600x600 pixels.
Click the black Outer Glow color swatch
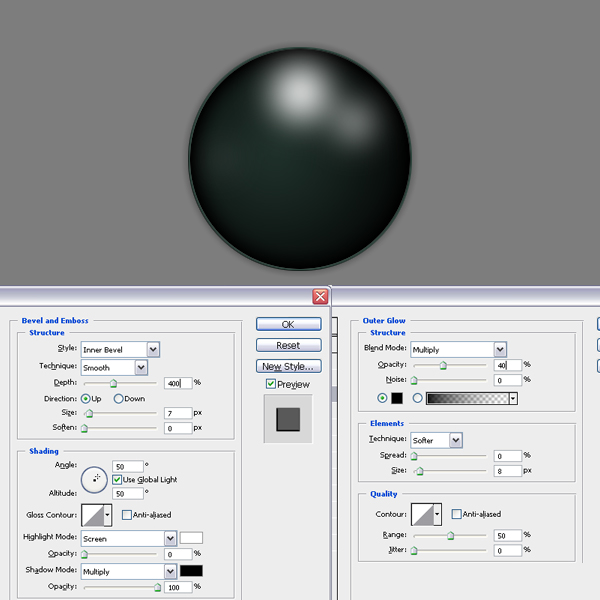pyautogui.click(x=397, y=398)
